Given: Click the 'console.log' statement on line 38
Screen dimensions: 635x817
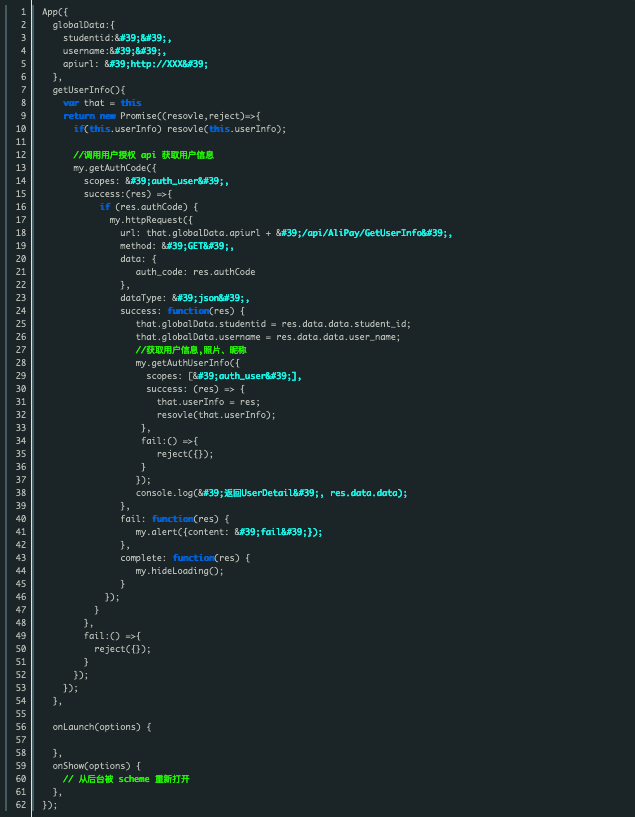Looking at the screenshot, I should (271, 493).
